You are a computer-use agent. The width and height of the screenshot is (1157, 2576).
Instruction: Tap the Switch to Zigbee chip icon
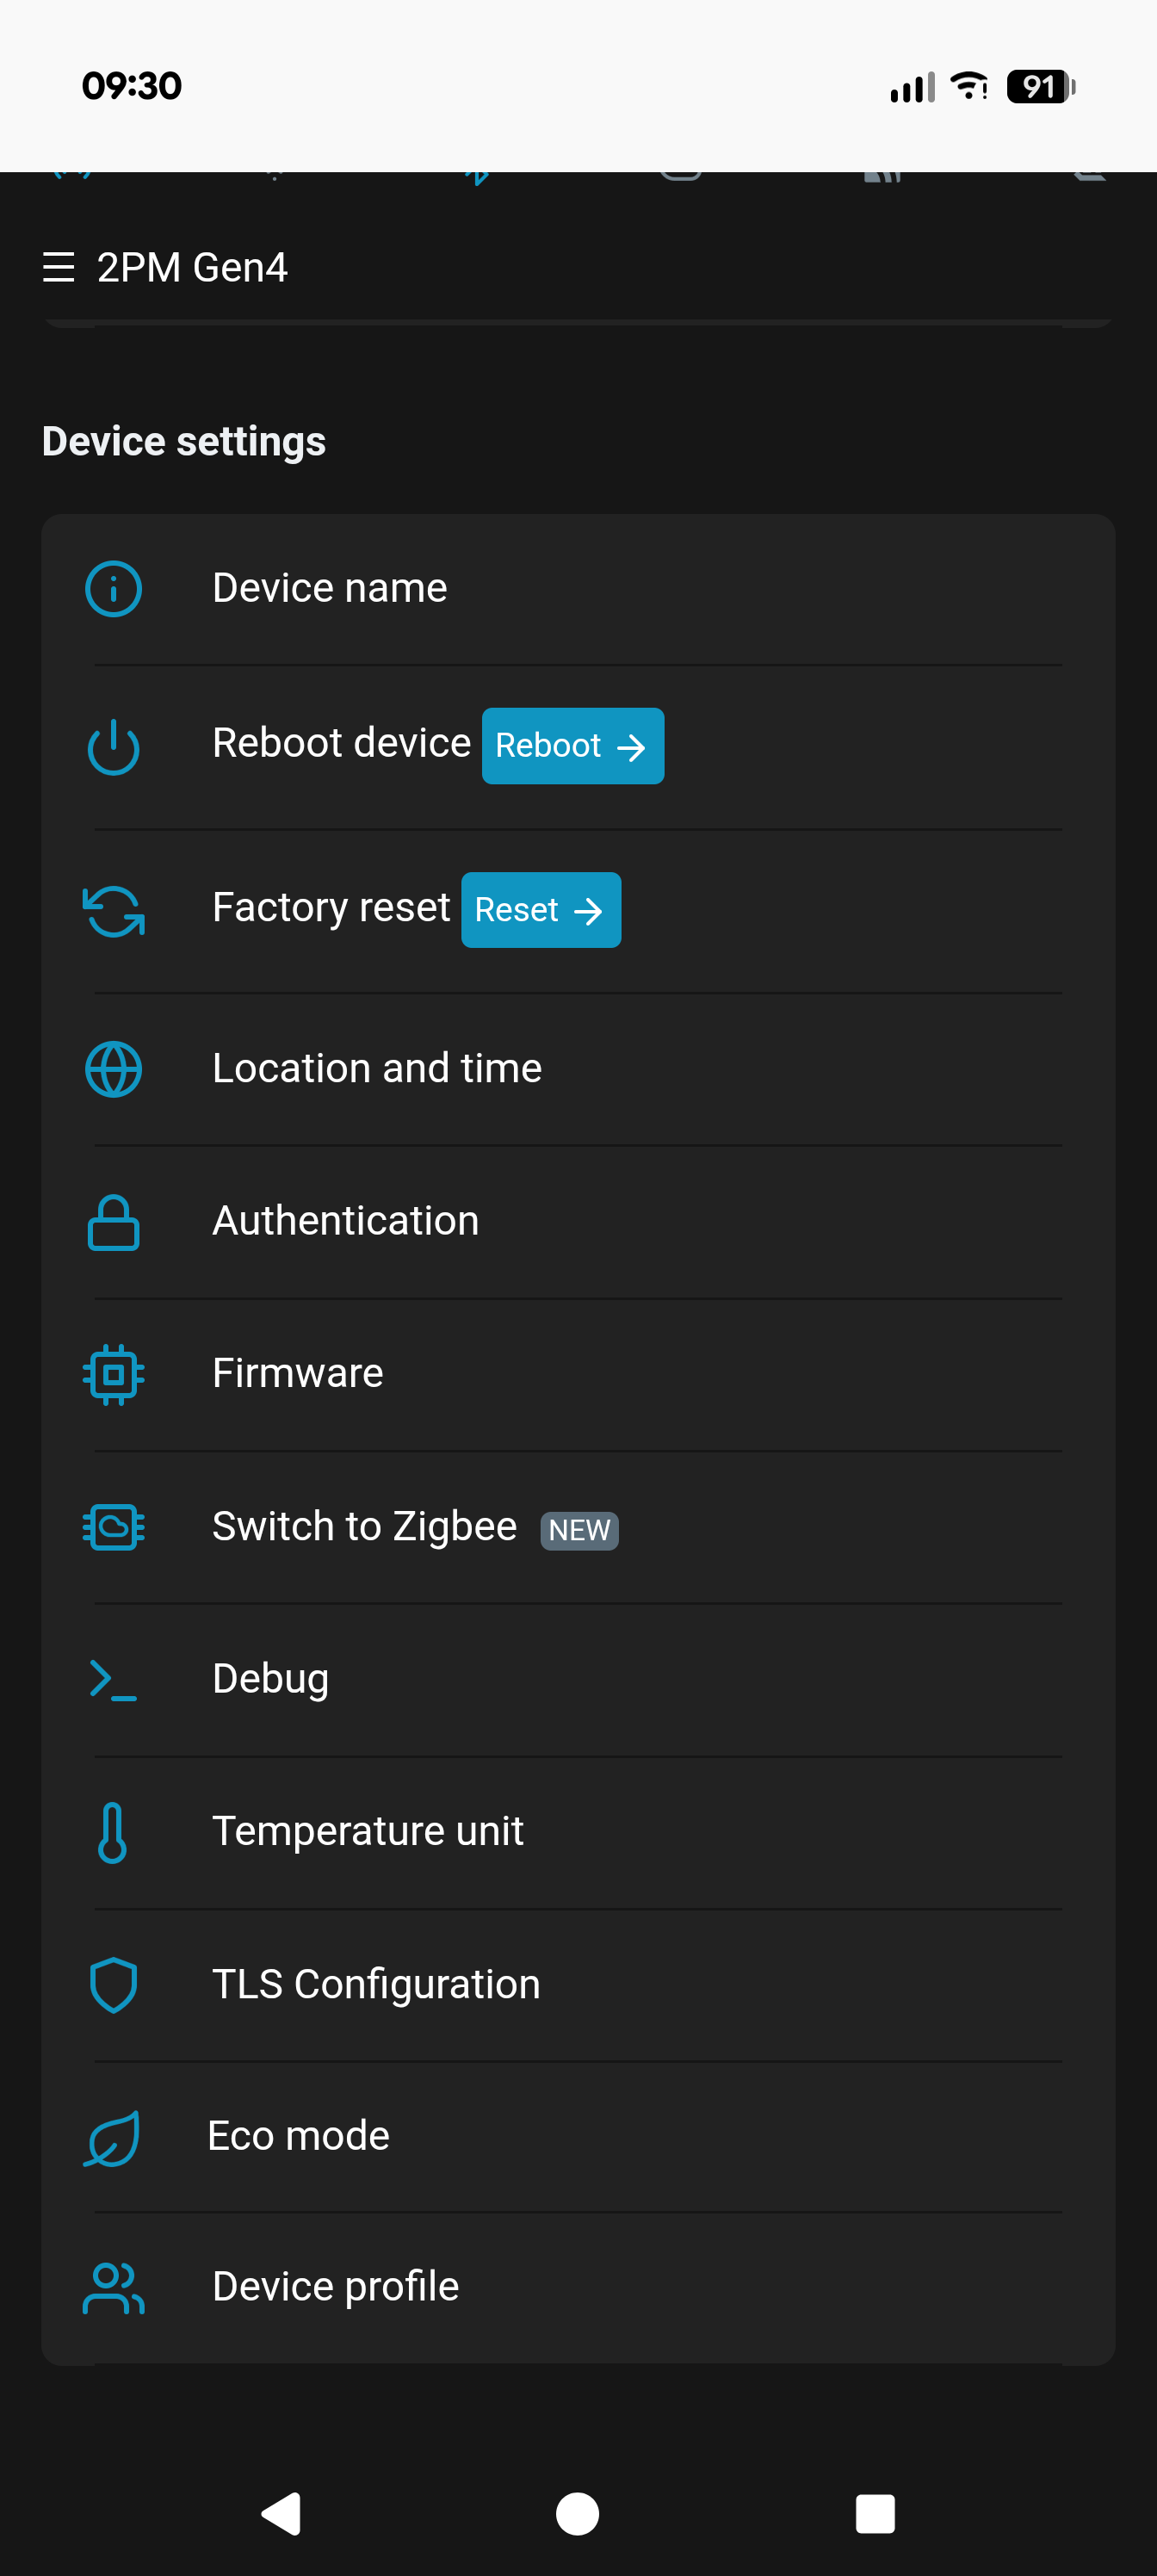(x=113, y=1527)
